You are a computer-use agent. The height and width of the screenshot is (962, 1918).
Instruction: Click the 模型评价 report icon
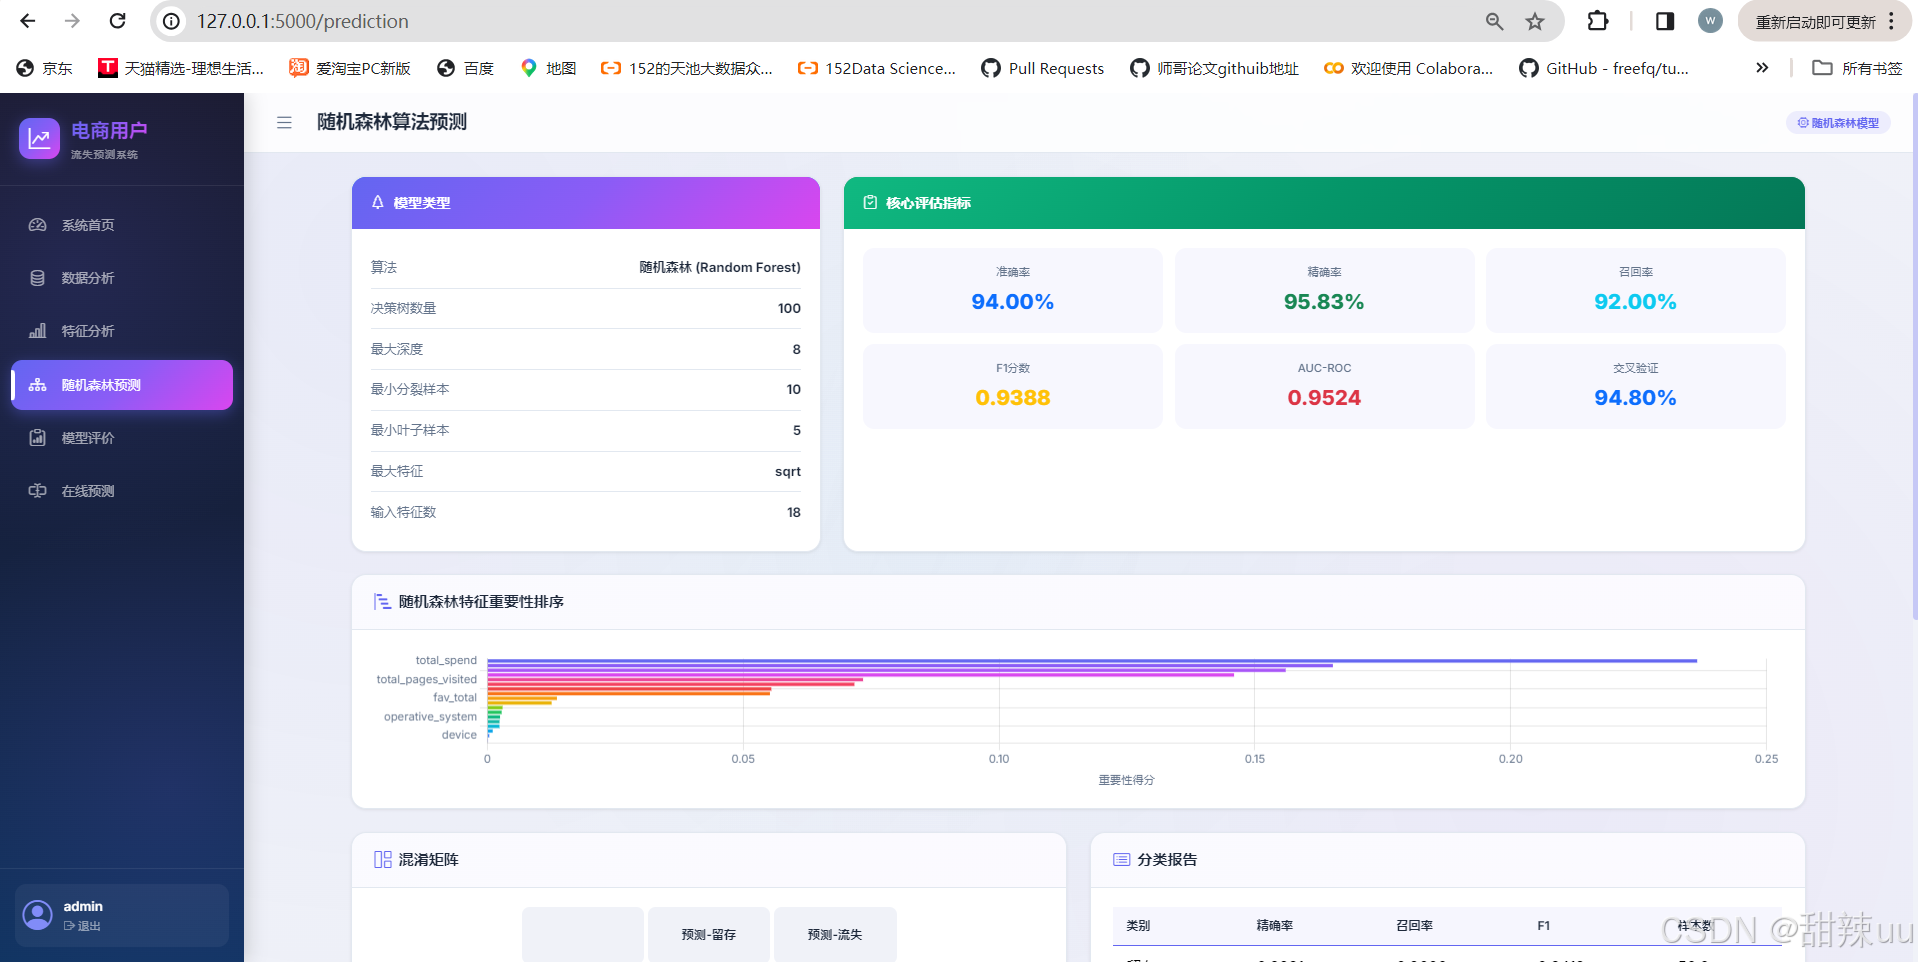(x=38, y=438)
